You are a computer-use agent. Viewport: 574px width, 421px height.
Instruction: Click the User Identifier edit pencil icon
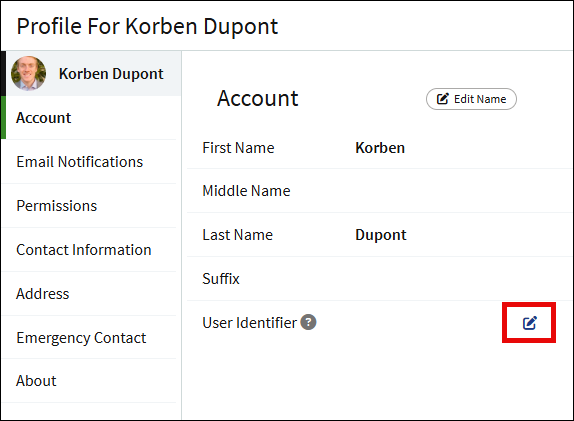[529, 323]
